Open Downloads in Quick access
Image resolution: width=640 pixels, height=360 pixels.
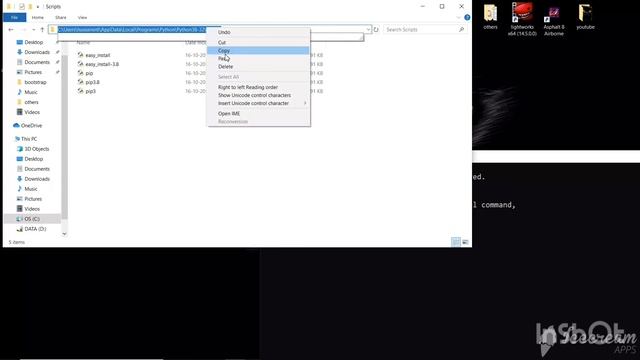click(37, 52)
